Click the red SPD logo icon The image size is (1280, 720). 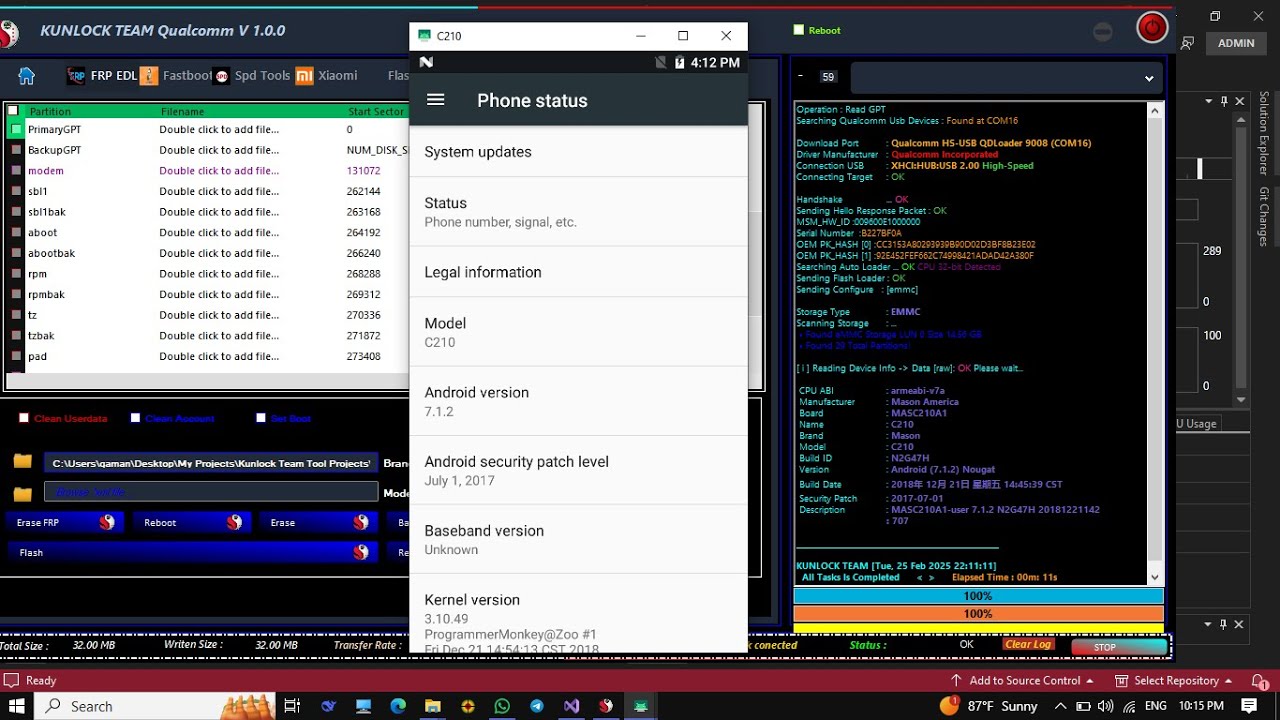pos(222,76)
